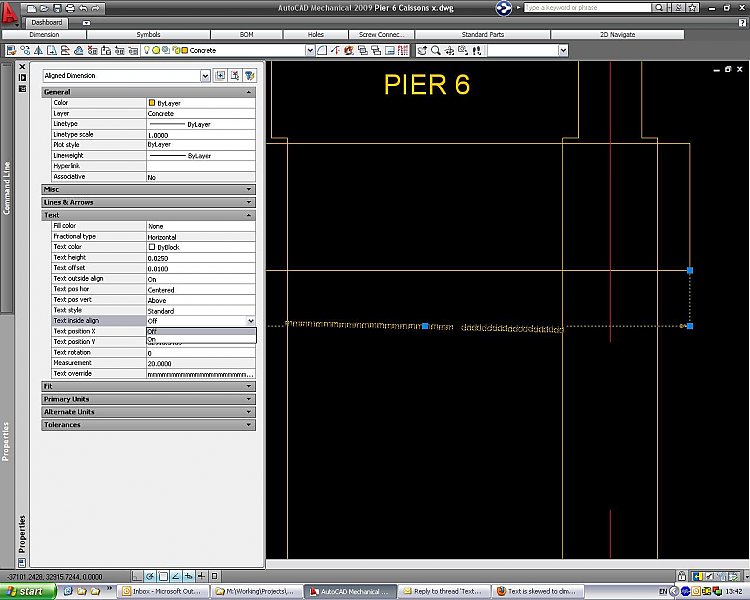Click the Quick Select icon in Properties palette
Screen dimensions: 750x600
pos(249,75)
